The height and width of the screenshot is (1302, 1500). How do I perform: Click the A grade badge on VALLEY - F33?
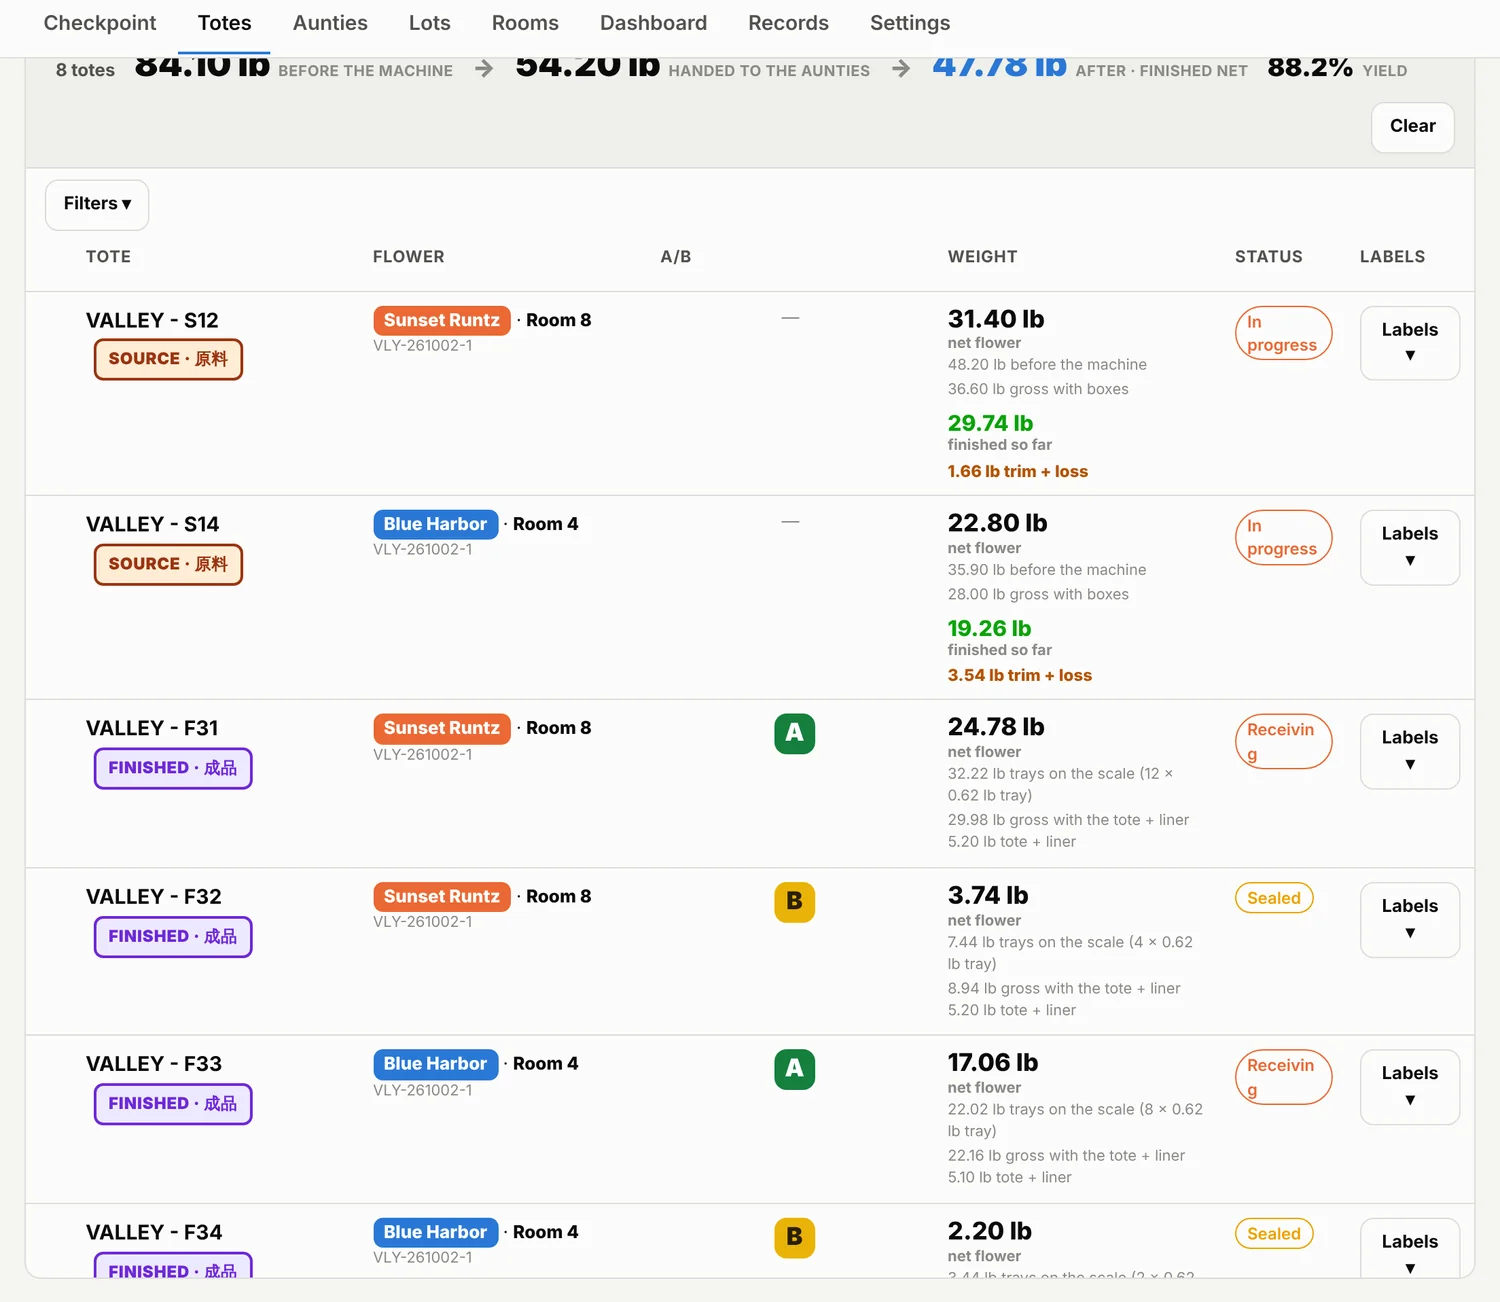(x=794, y=1069)
